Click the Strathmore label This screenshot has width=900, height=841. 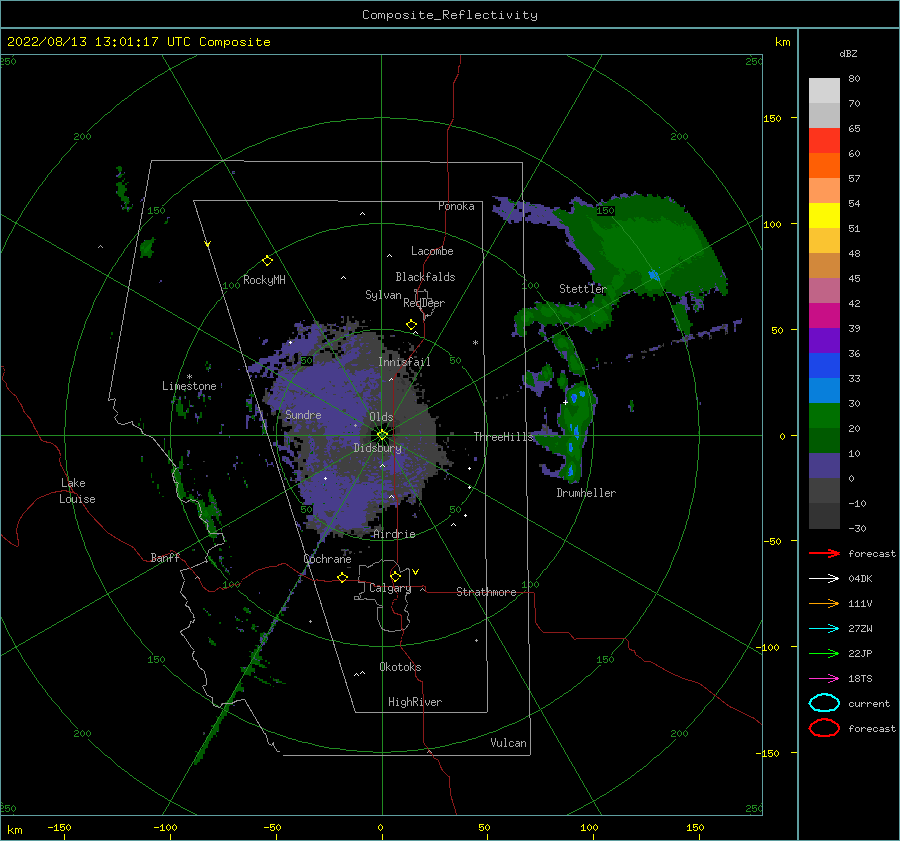point(486,592)
